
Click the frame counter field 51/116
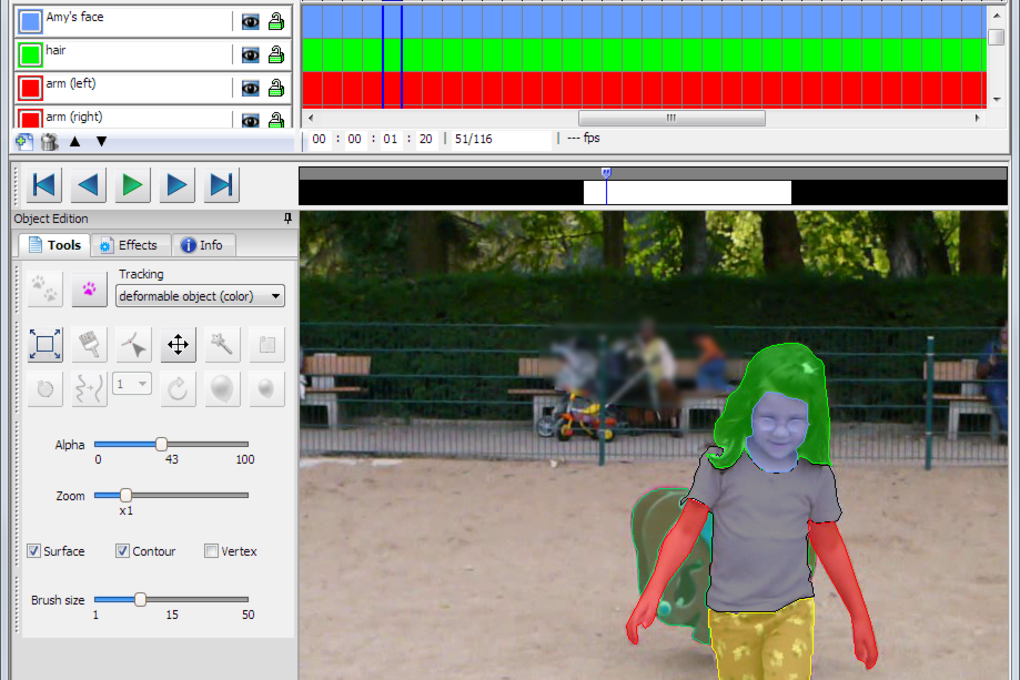click(x=501, y=139)
